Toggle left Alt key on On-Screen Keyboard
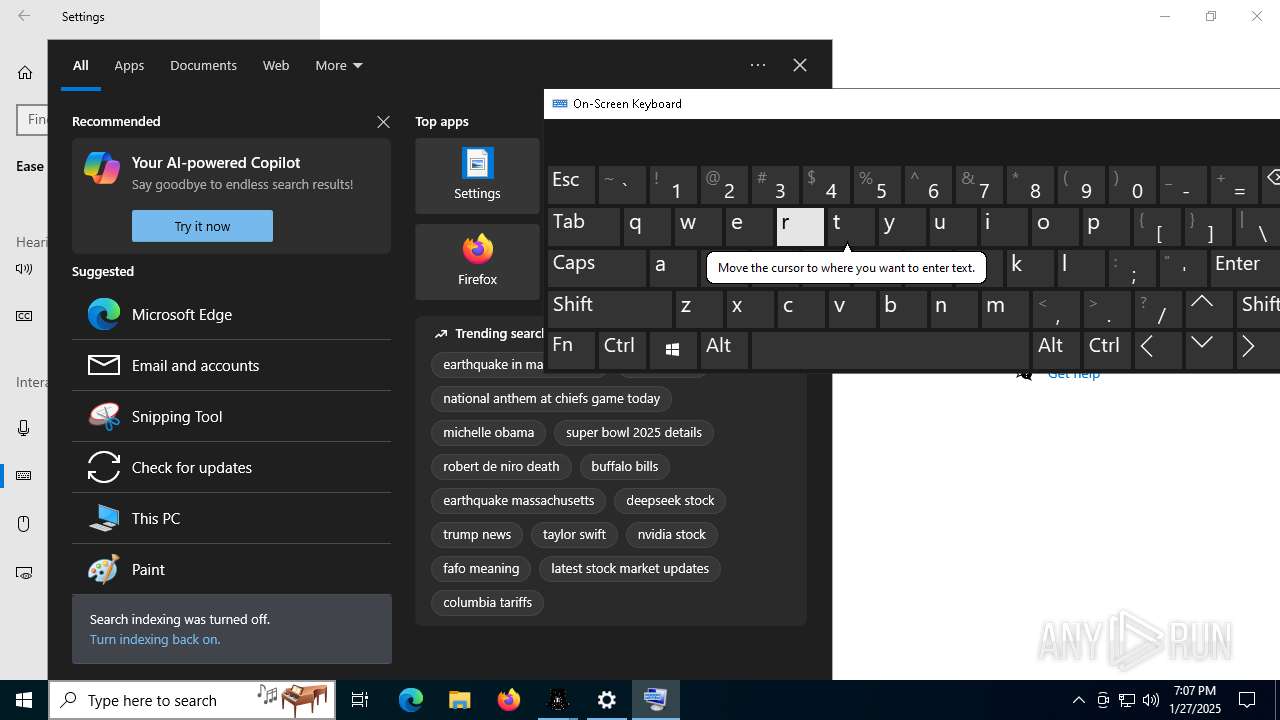 click(724, 350)
